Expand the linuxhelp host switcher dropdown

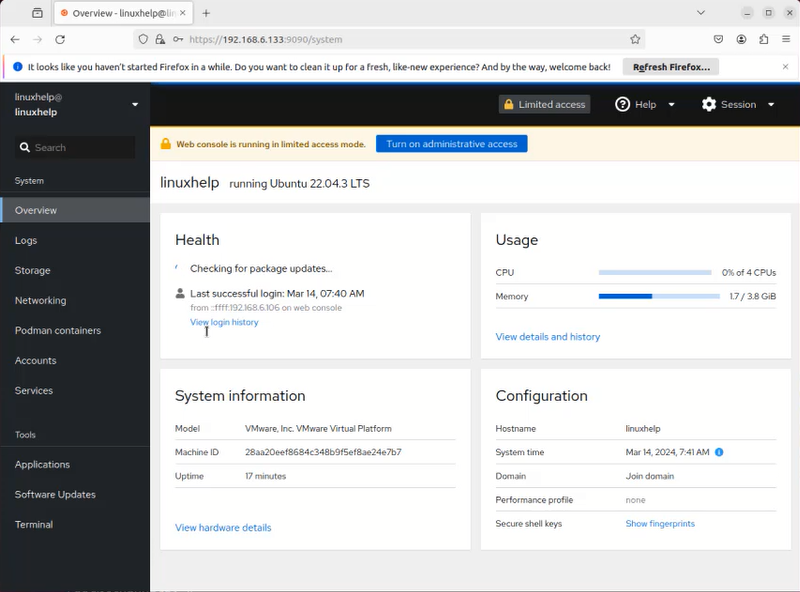pos(135,105)
